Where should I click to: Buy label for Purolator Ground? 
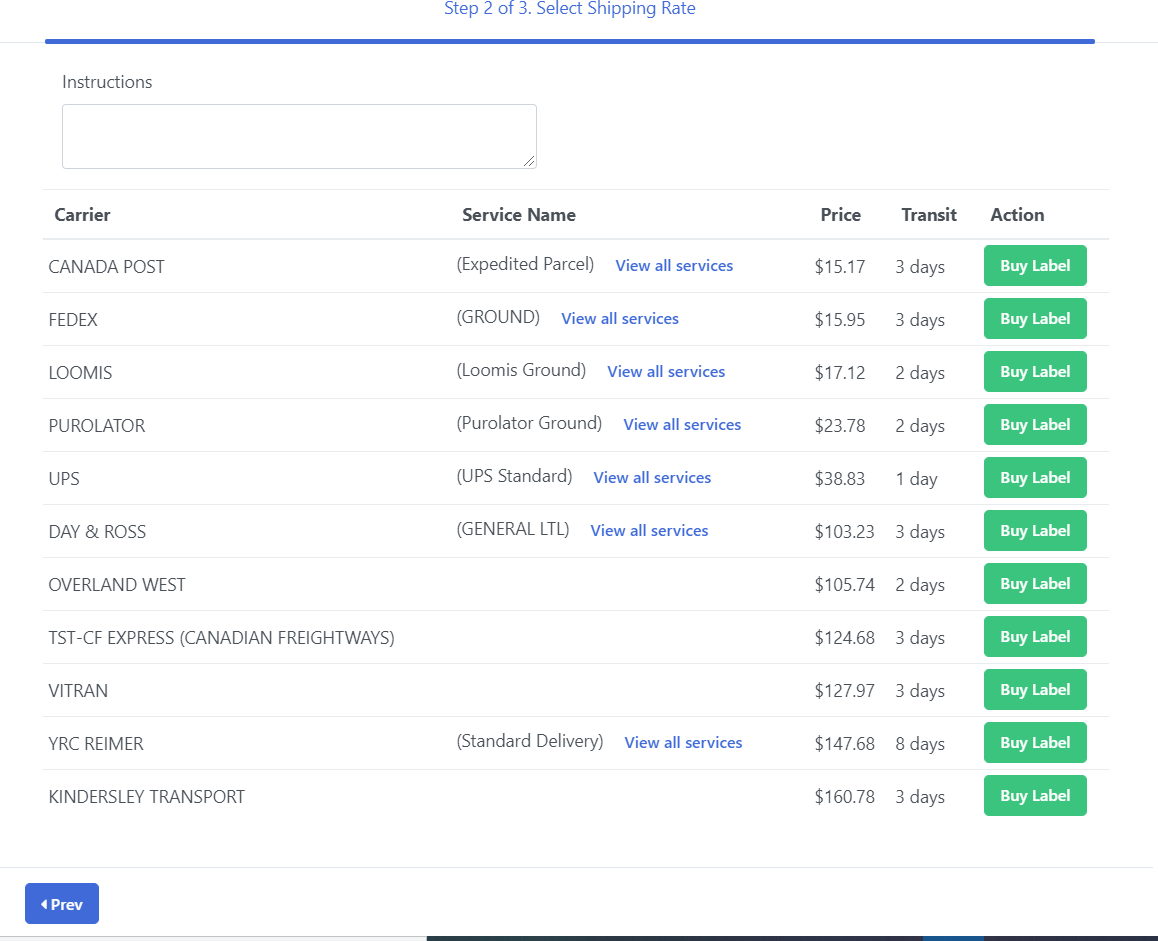tap(1035, 425)
